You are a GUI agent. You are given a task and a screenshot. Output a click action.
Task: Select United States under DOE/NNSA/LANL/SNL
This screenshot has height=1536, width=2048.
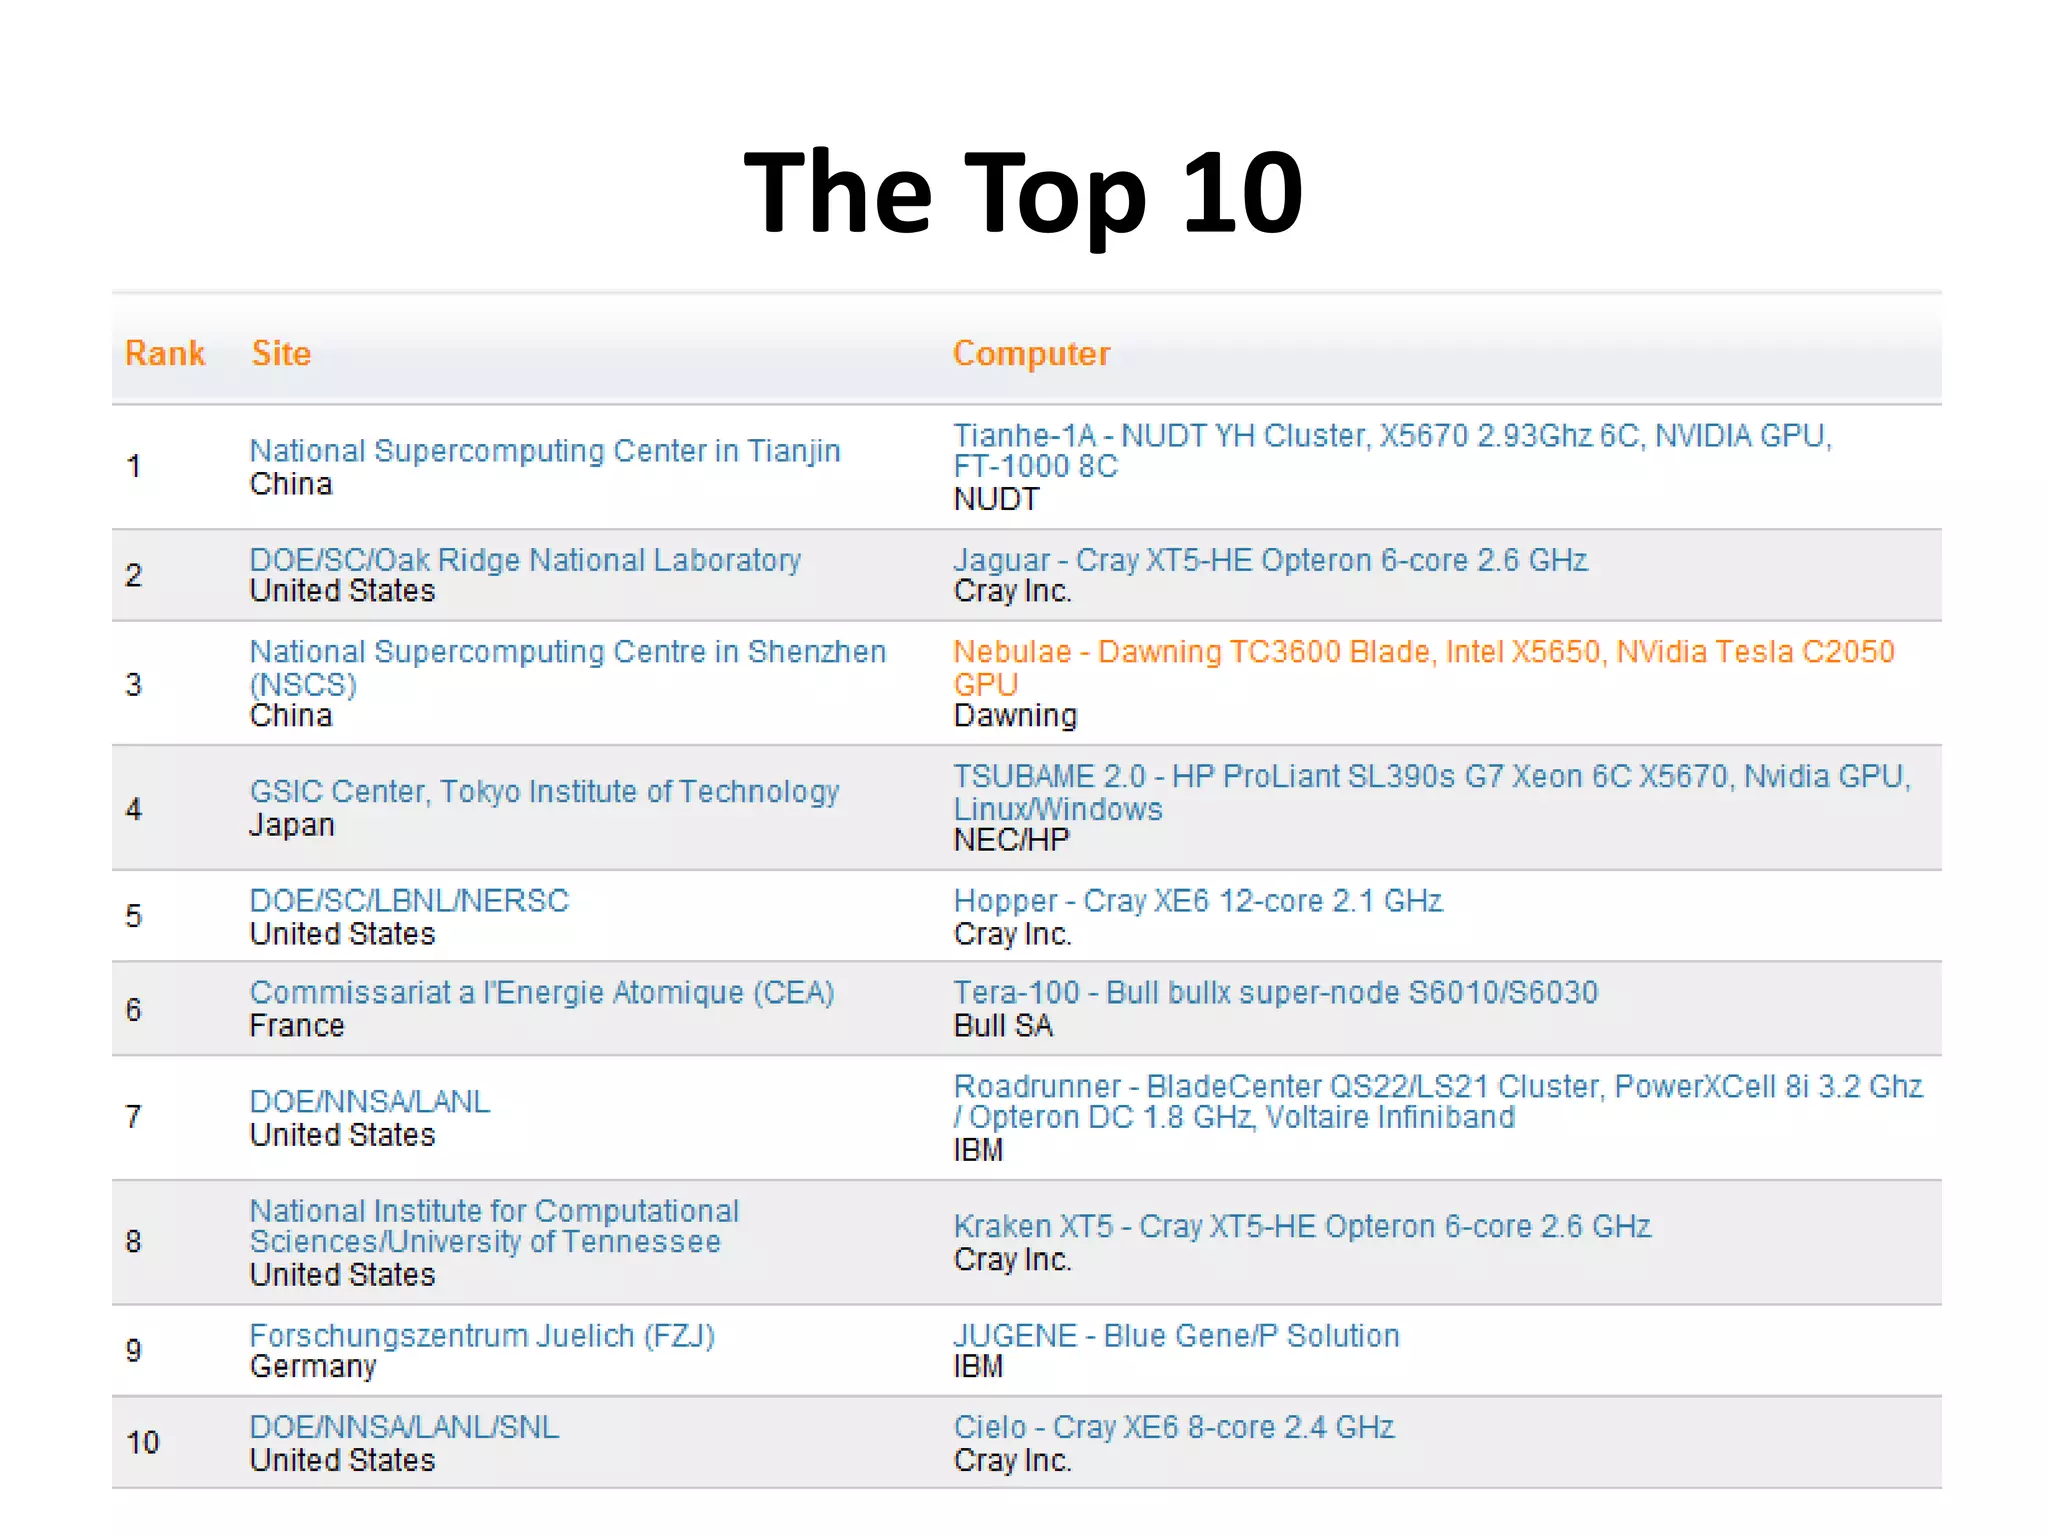343,1460
